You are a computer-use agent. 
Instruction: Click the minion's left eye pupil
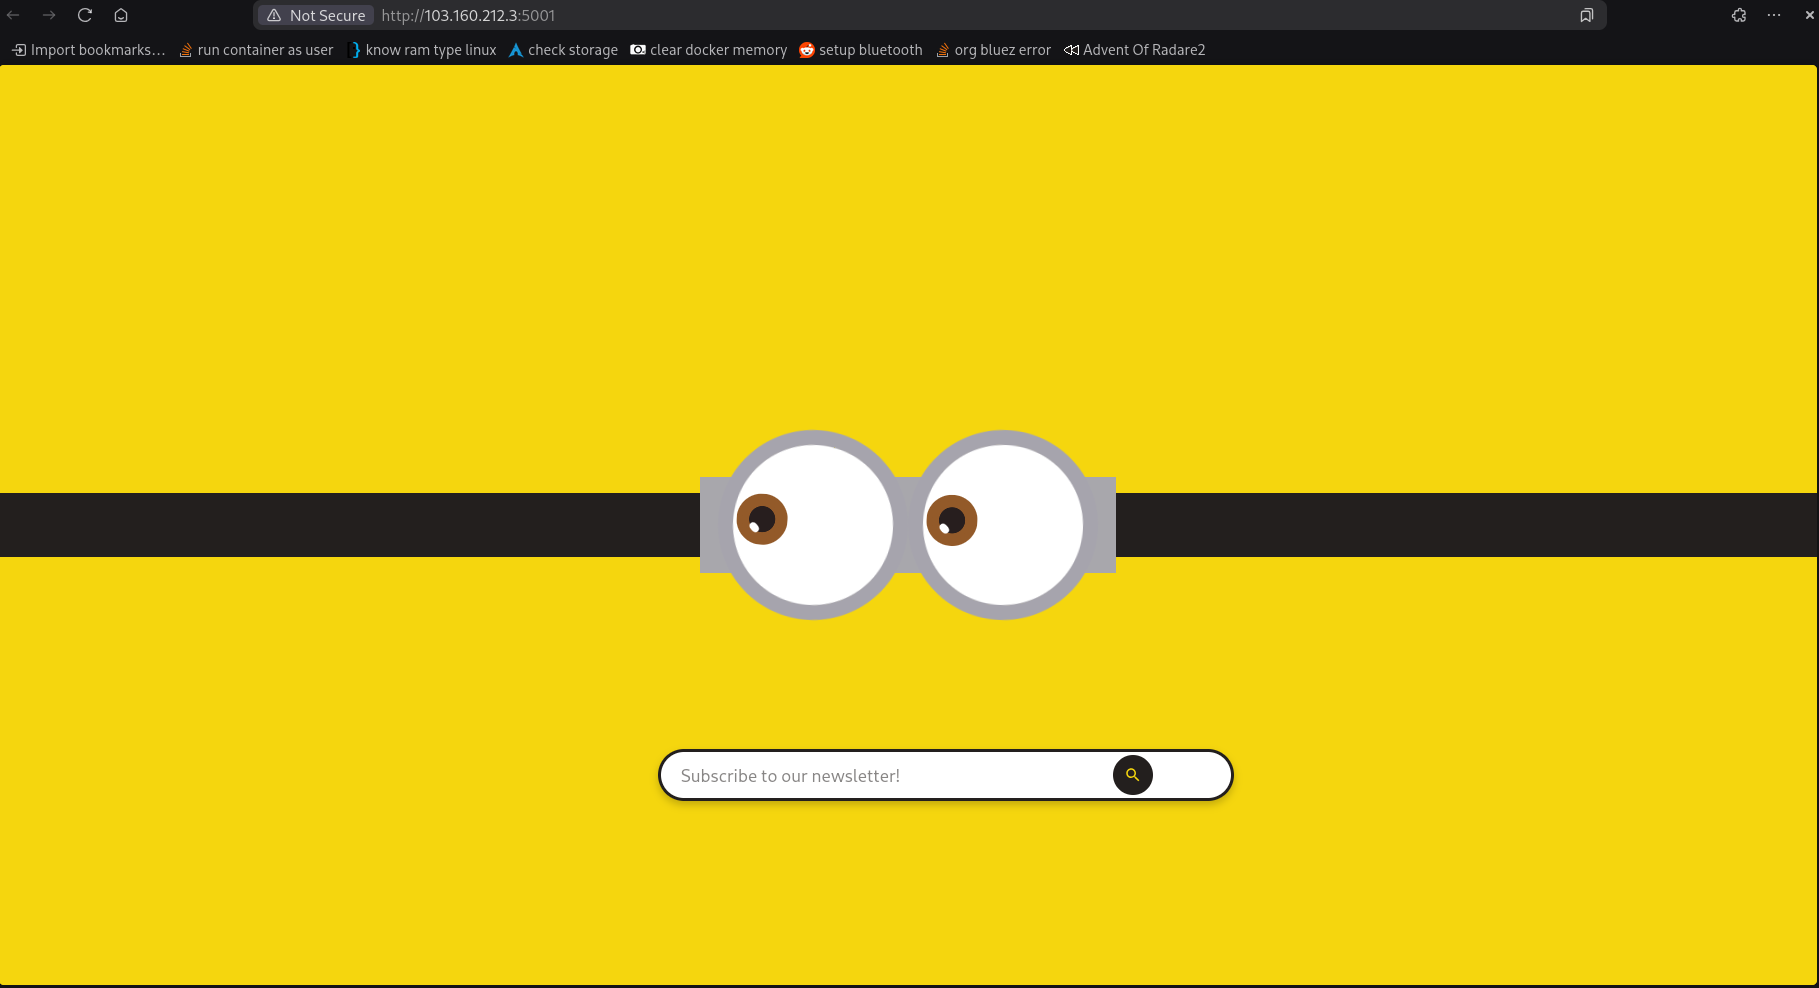tap(762, 519)
